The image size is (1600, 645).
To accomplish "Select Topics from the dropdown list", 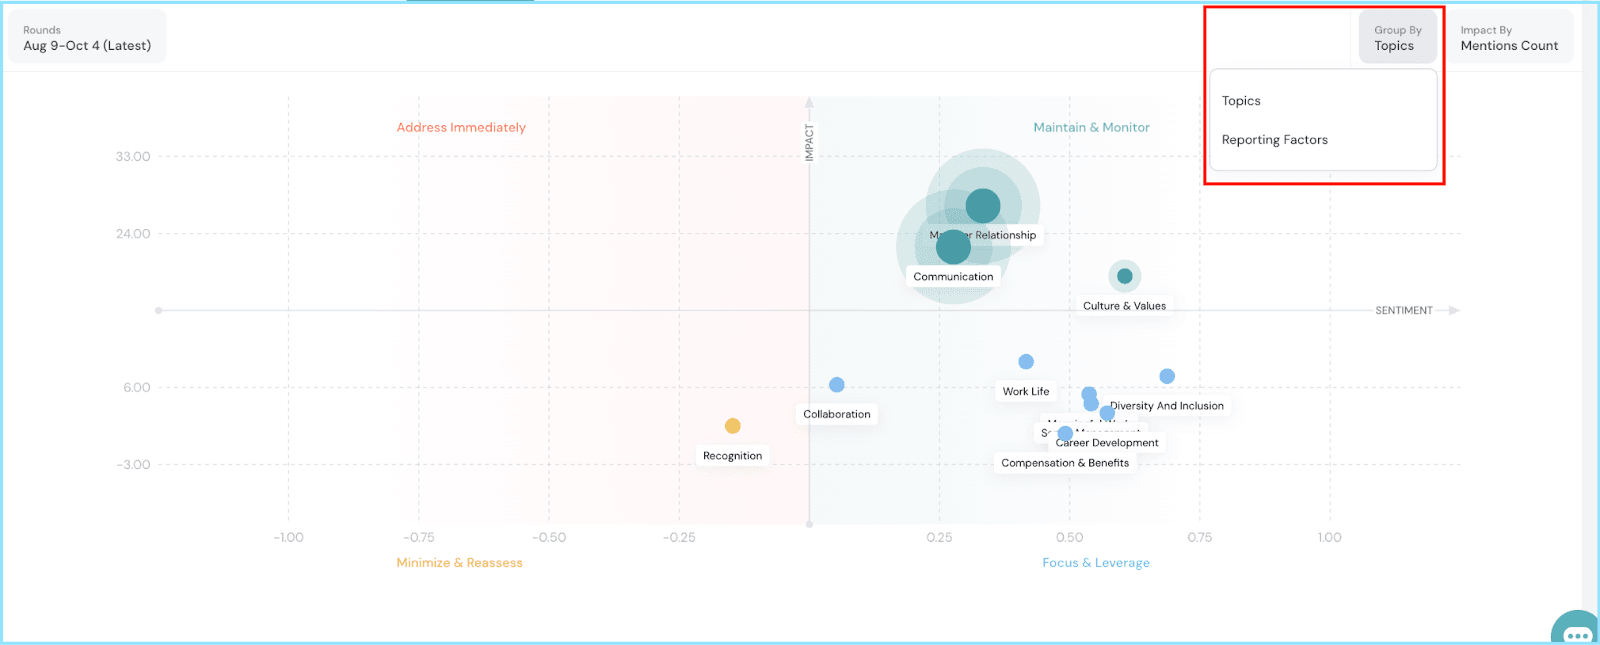I will [x=1241, y=101].
